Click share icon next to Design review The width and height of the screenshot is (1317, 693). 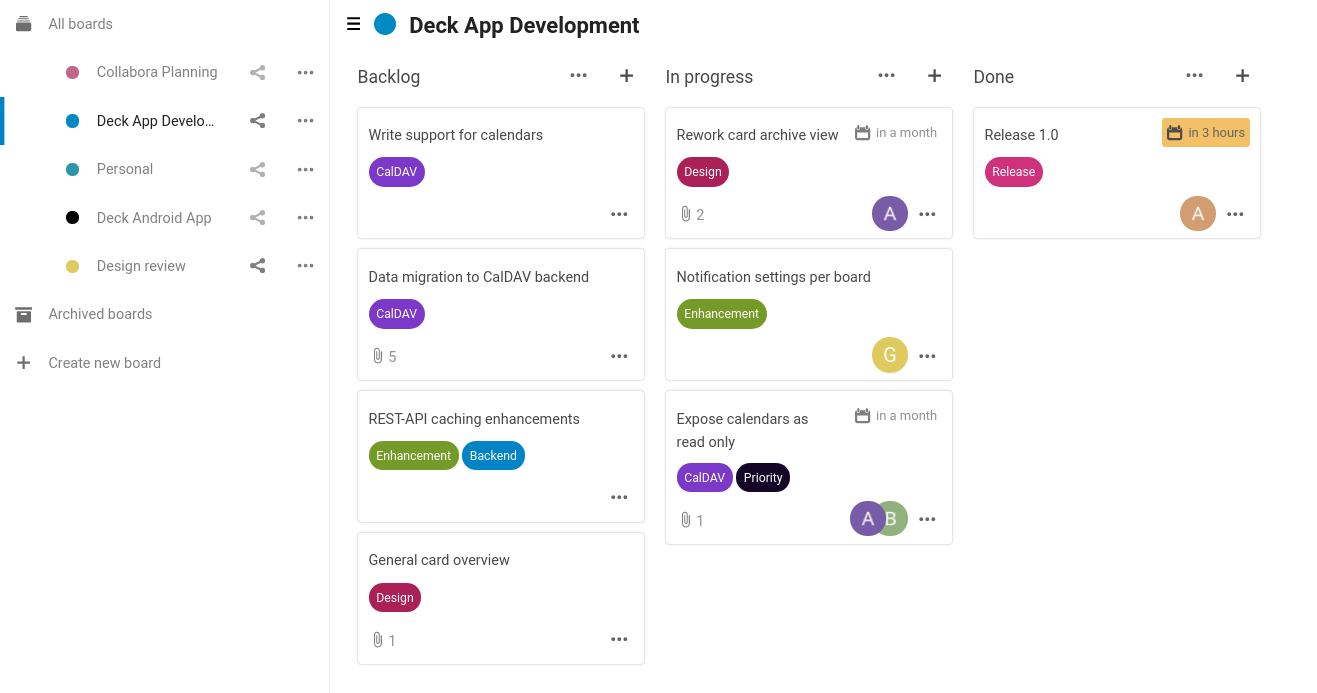pos(257,266)
